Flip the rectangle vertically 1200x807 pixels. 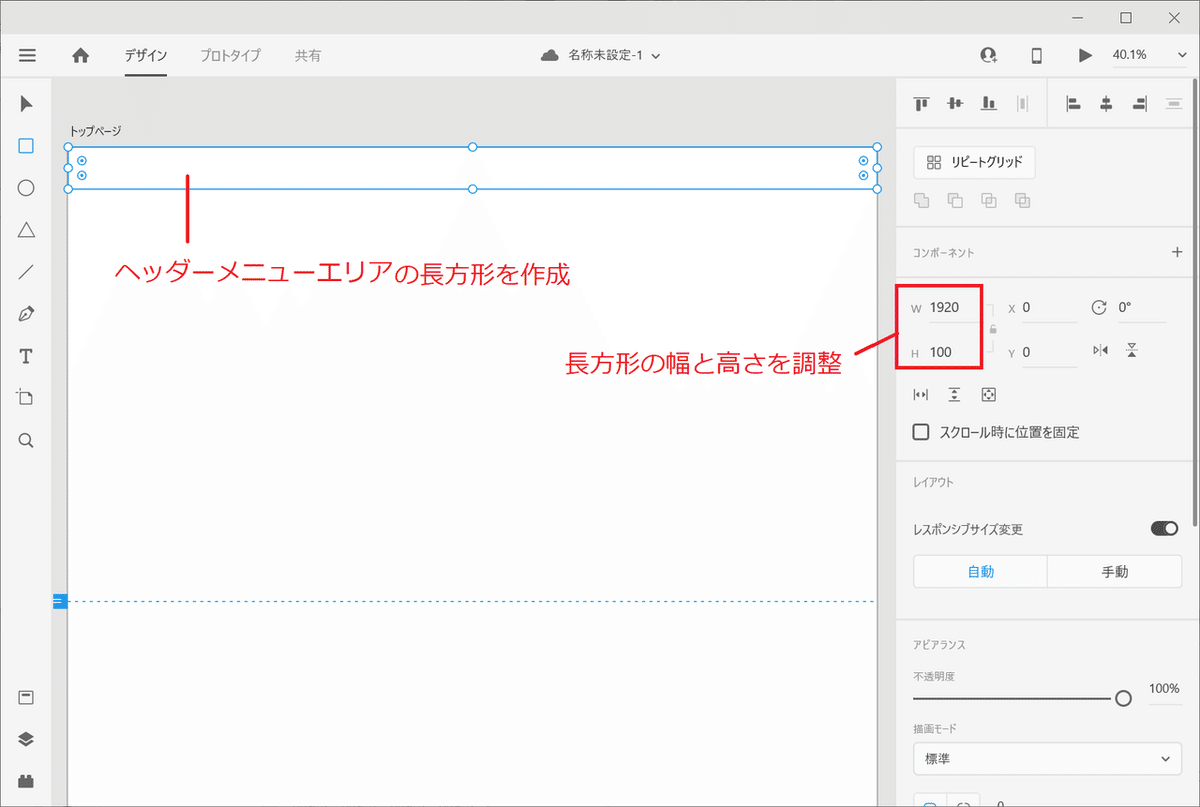click(x=1131, y=350)
